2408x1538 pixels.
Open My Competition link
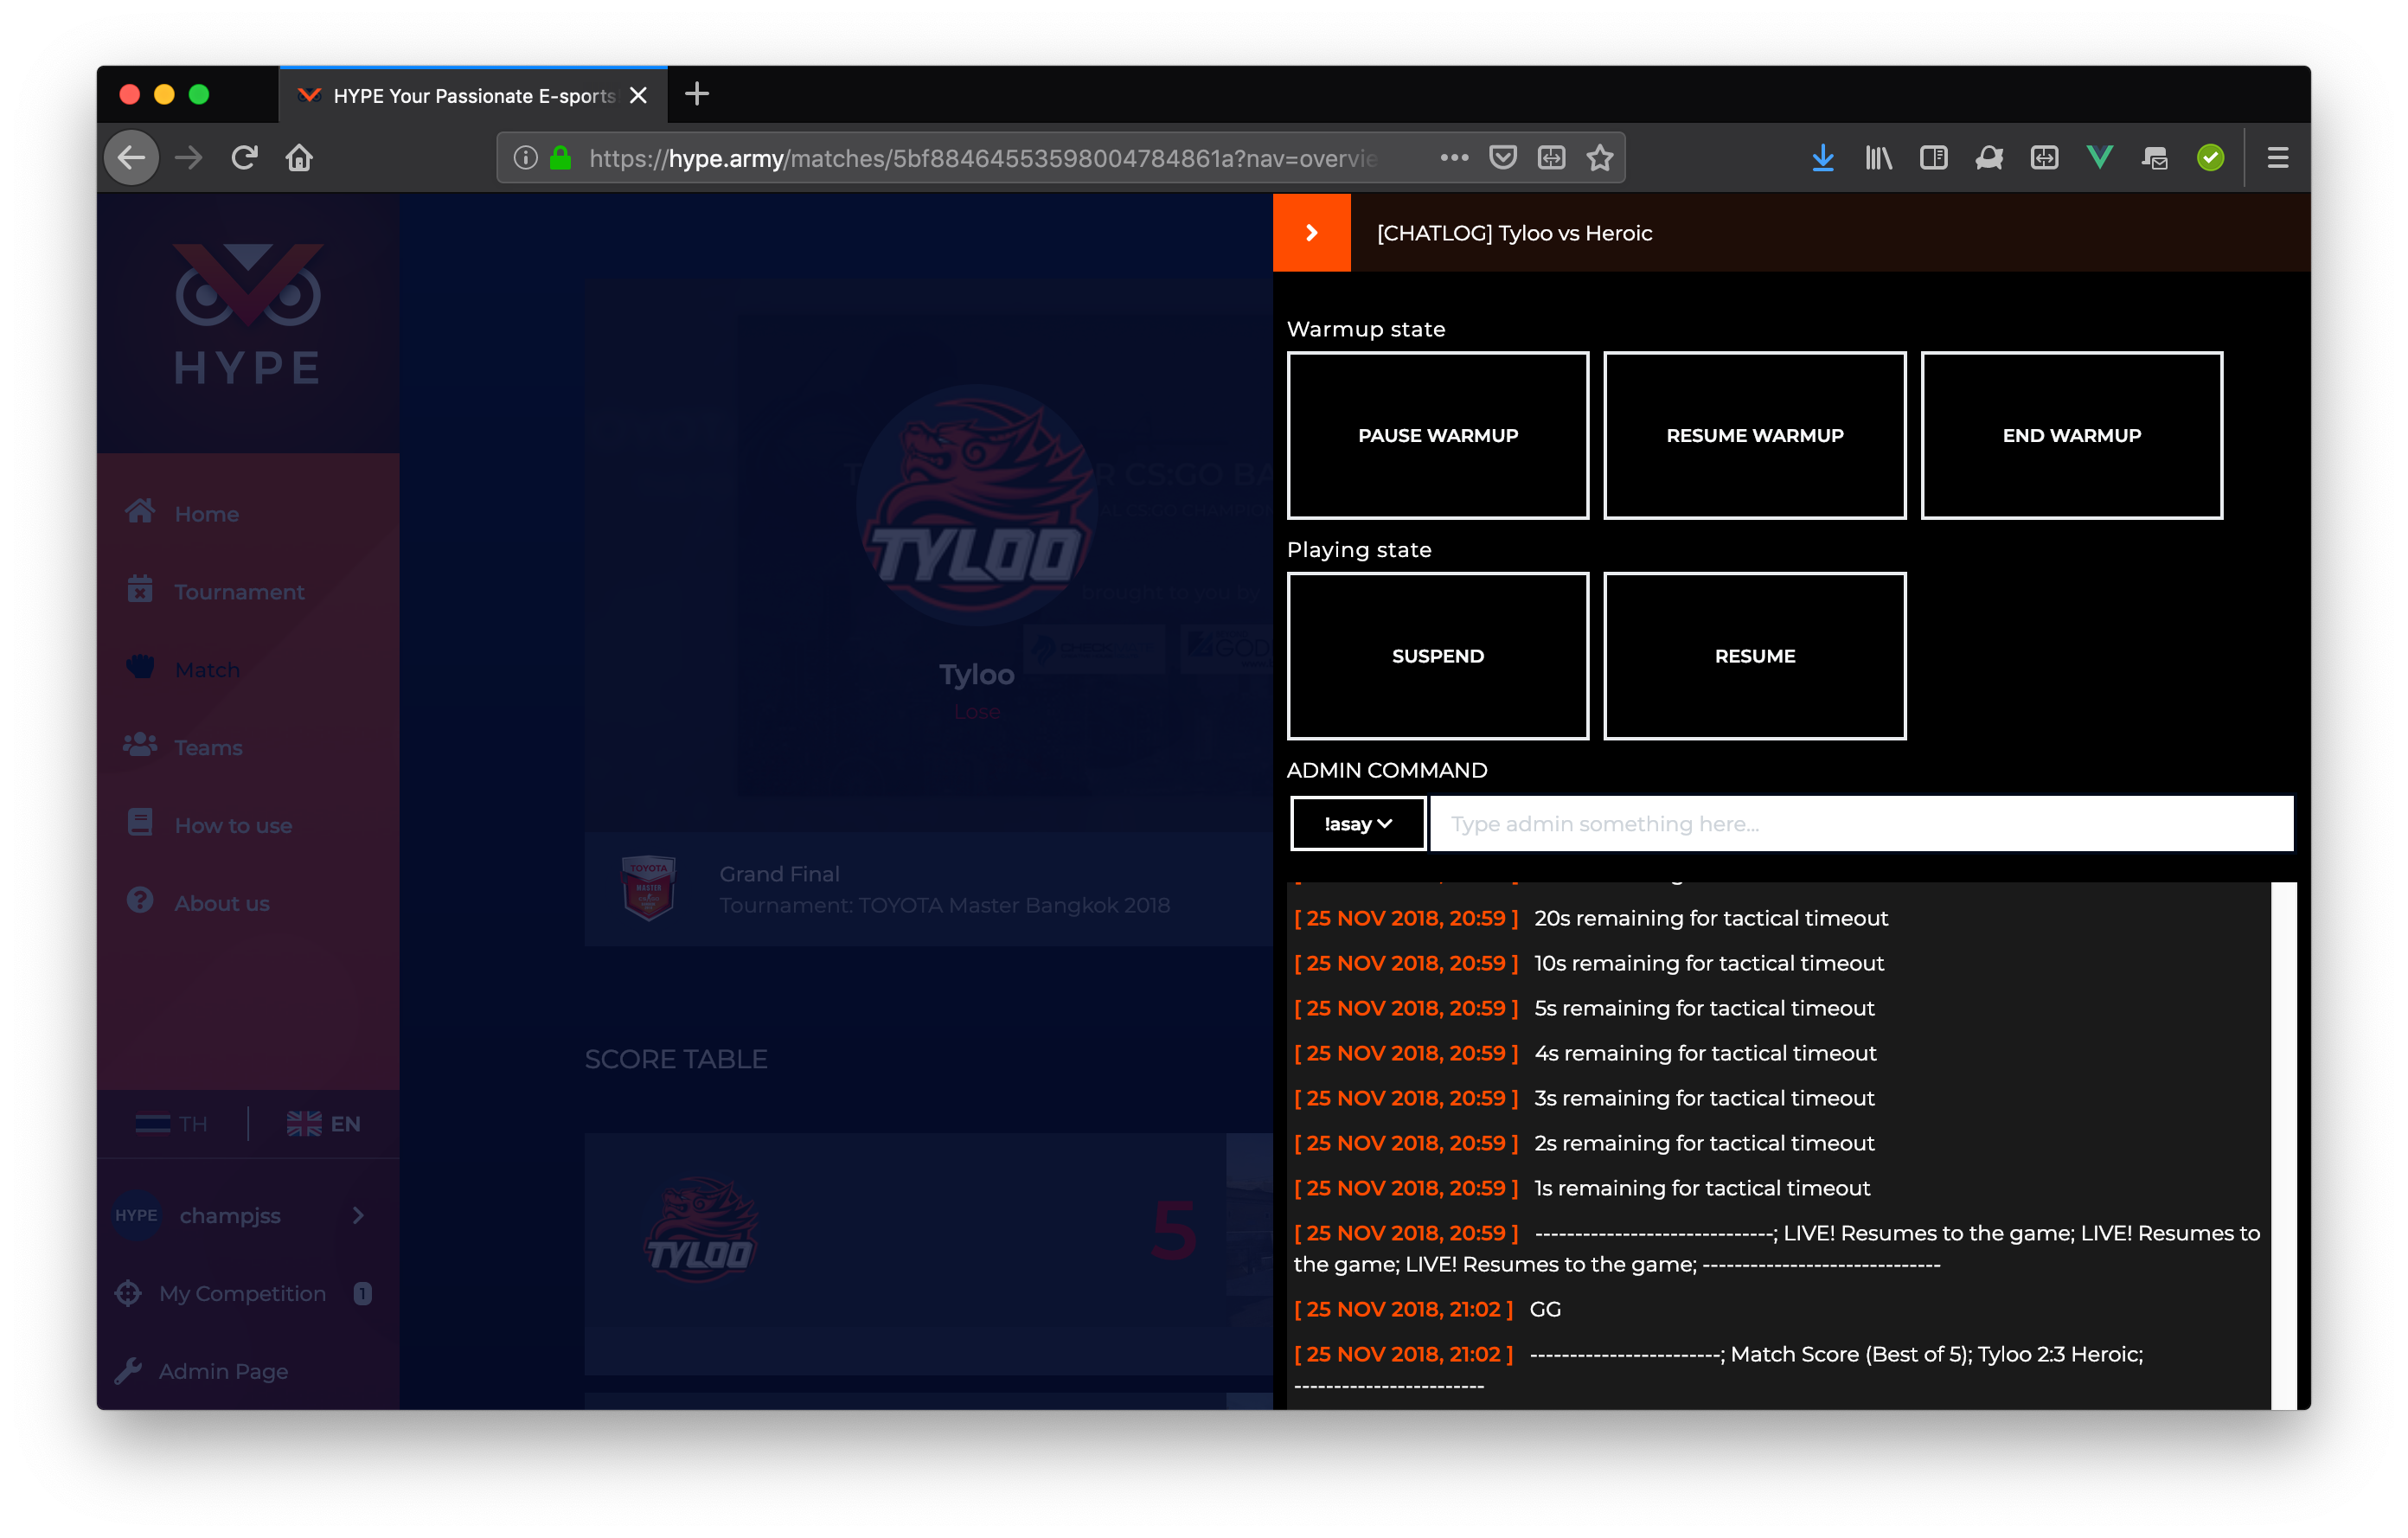242,1293
